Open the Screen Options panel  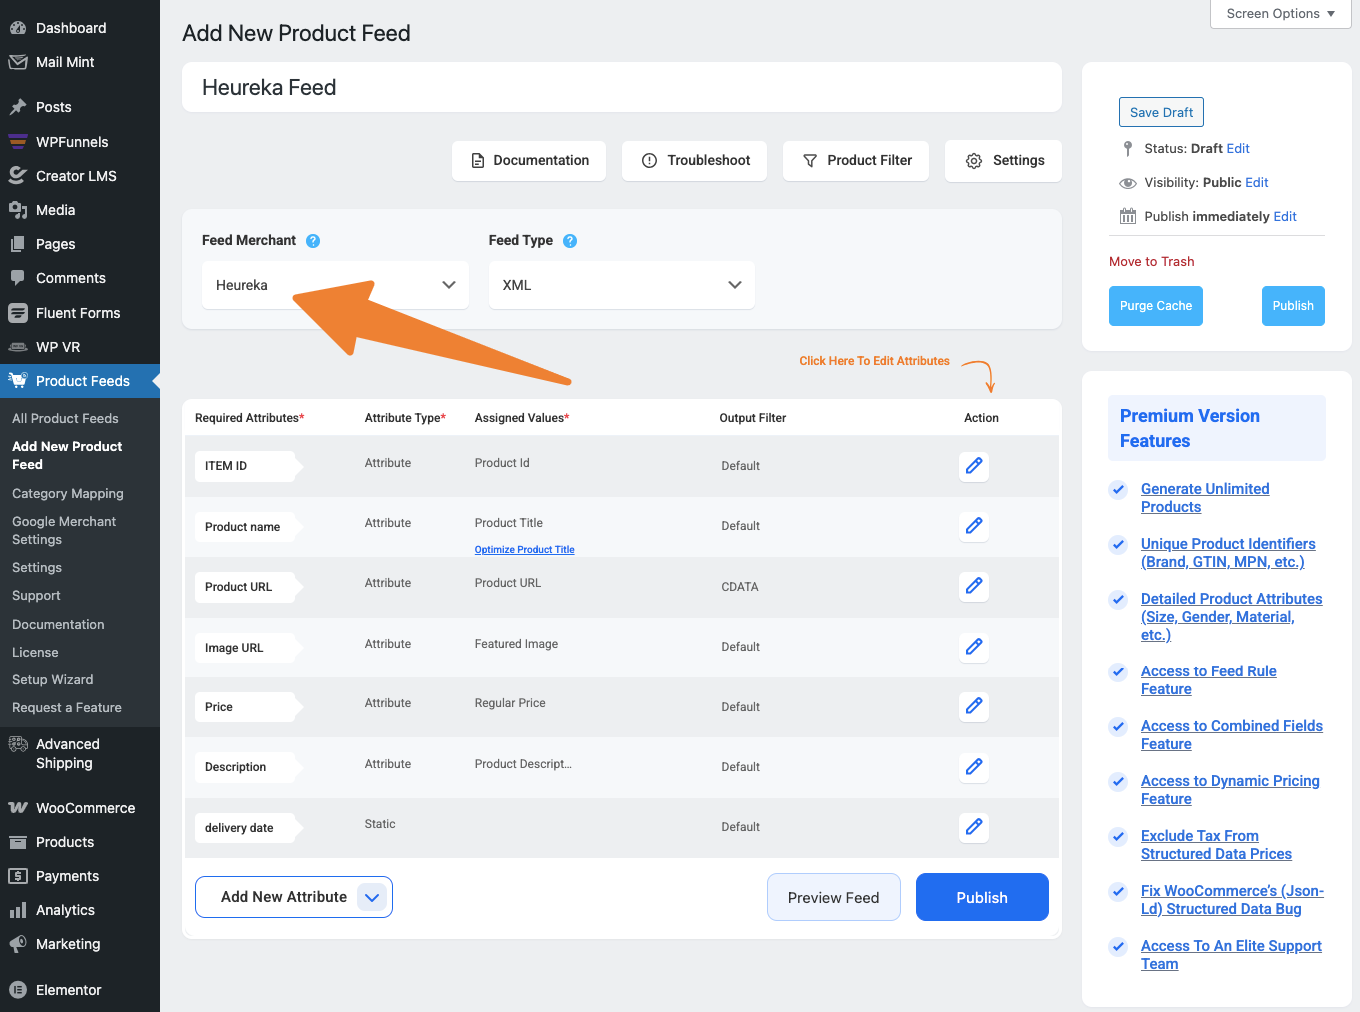coord(1280,14)
